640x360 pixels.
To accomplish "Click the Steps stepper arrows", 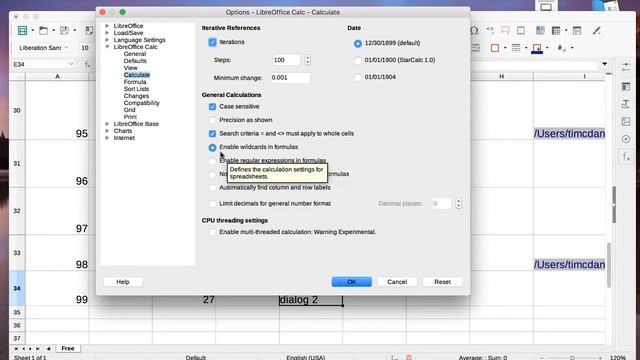I will 307,60.
